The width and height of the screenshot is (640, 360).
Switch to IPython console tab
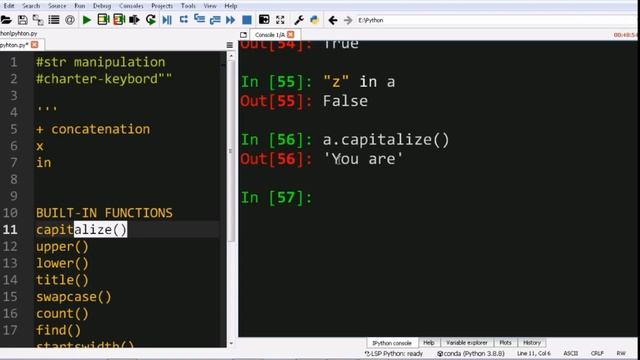(391, 343)
